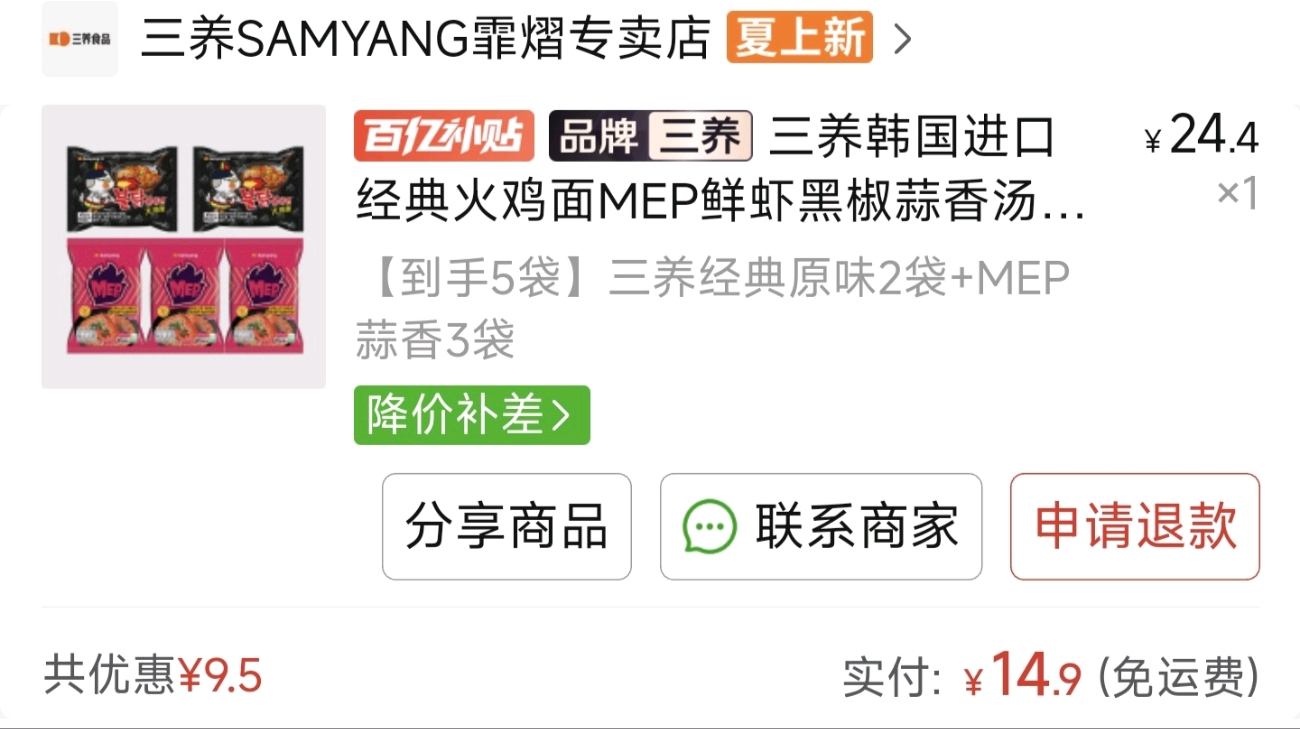Tap the orange 夏上新 badge
Image resolution: width=1300 pixels, height=729 pixels.
pos(799,38)
